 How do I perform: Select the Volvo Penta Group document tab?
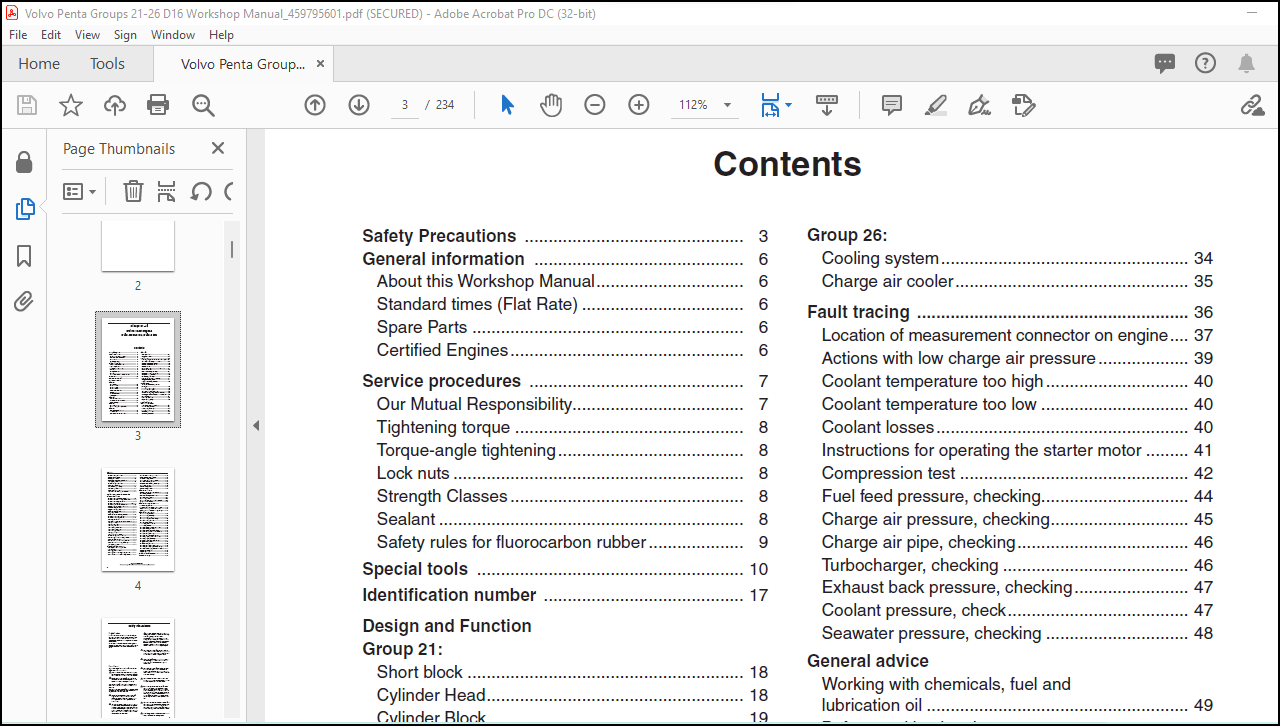click(x=243, y=64)
